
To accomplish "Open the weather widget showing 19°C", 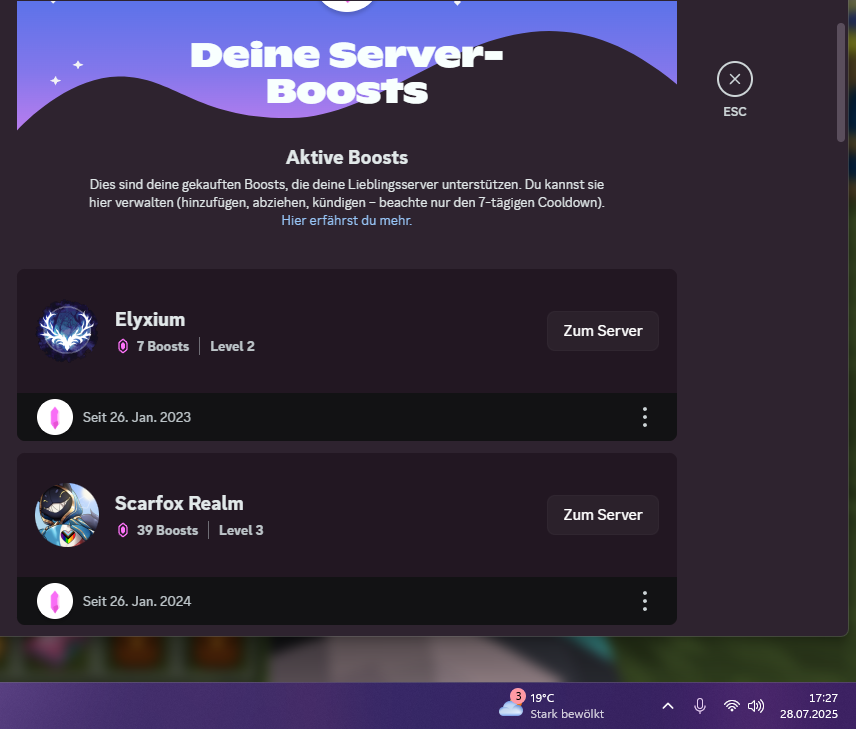I will coord(551,706).
